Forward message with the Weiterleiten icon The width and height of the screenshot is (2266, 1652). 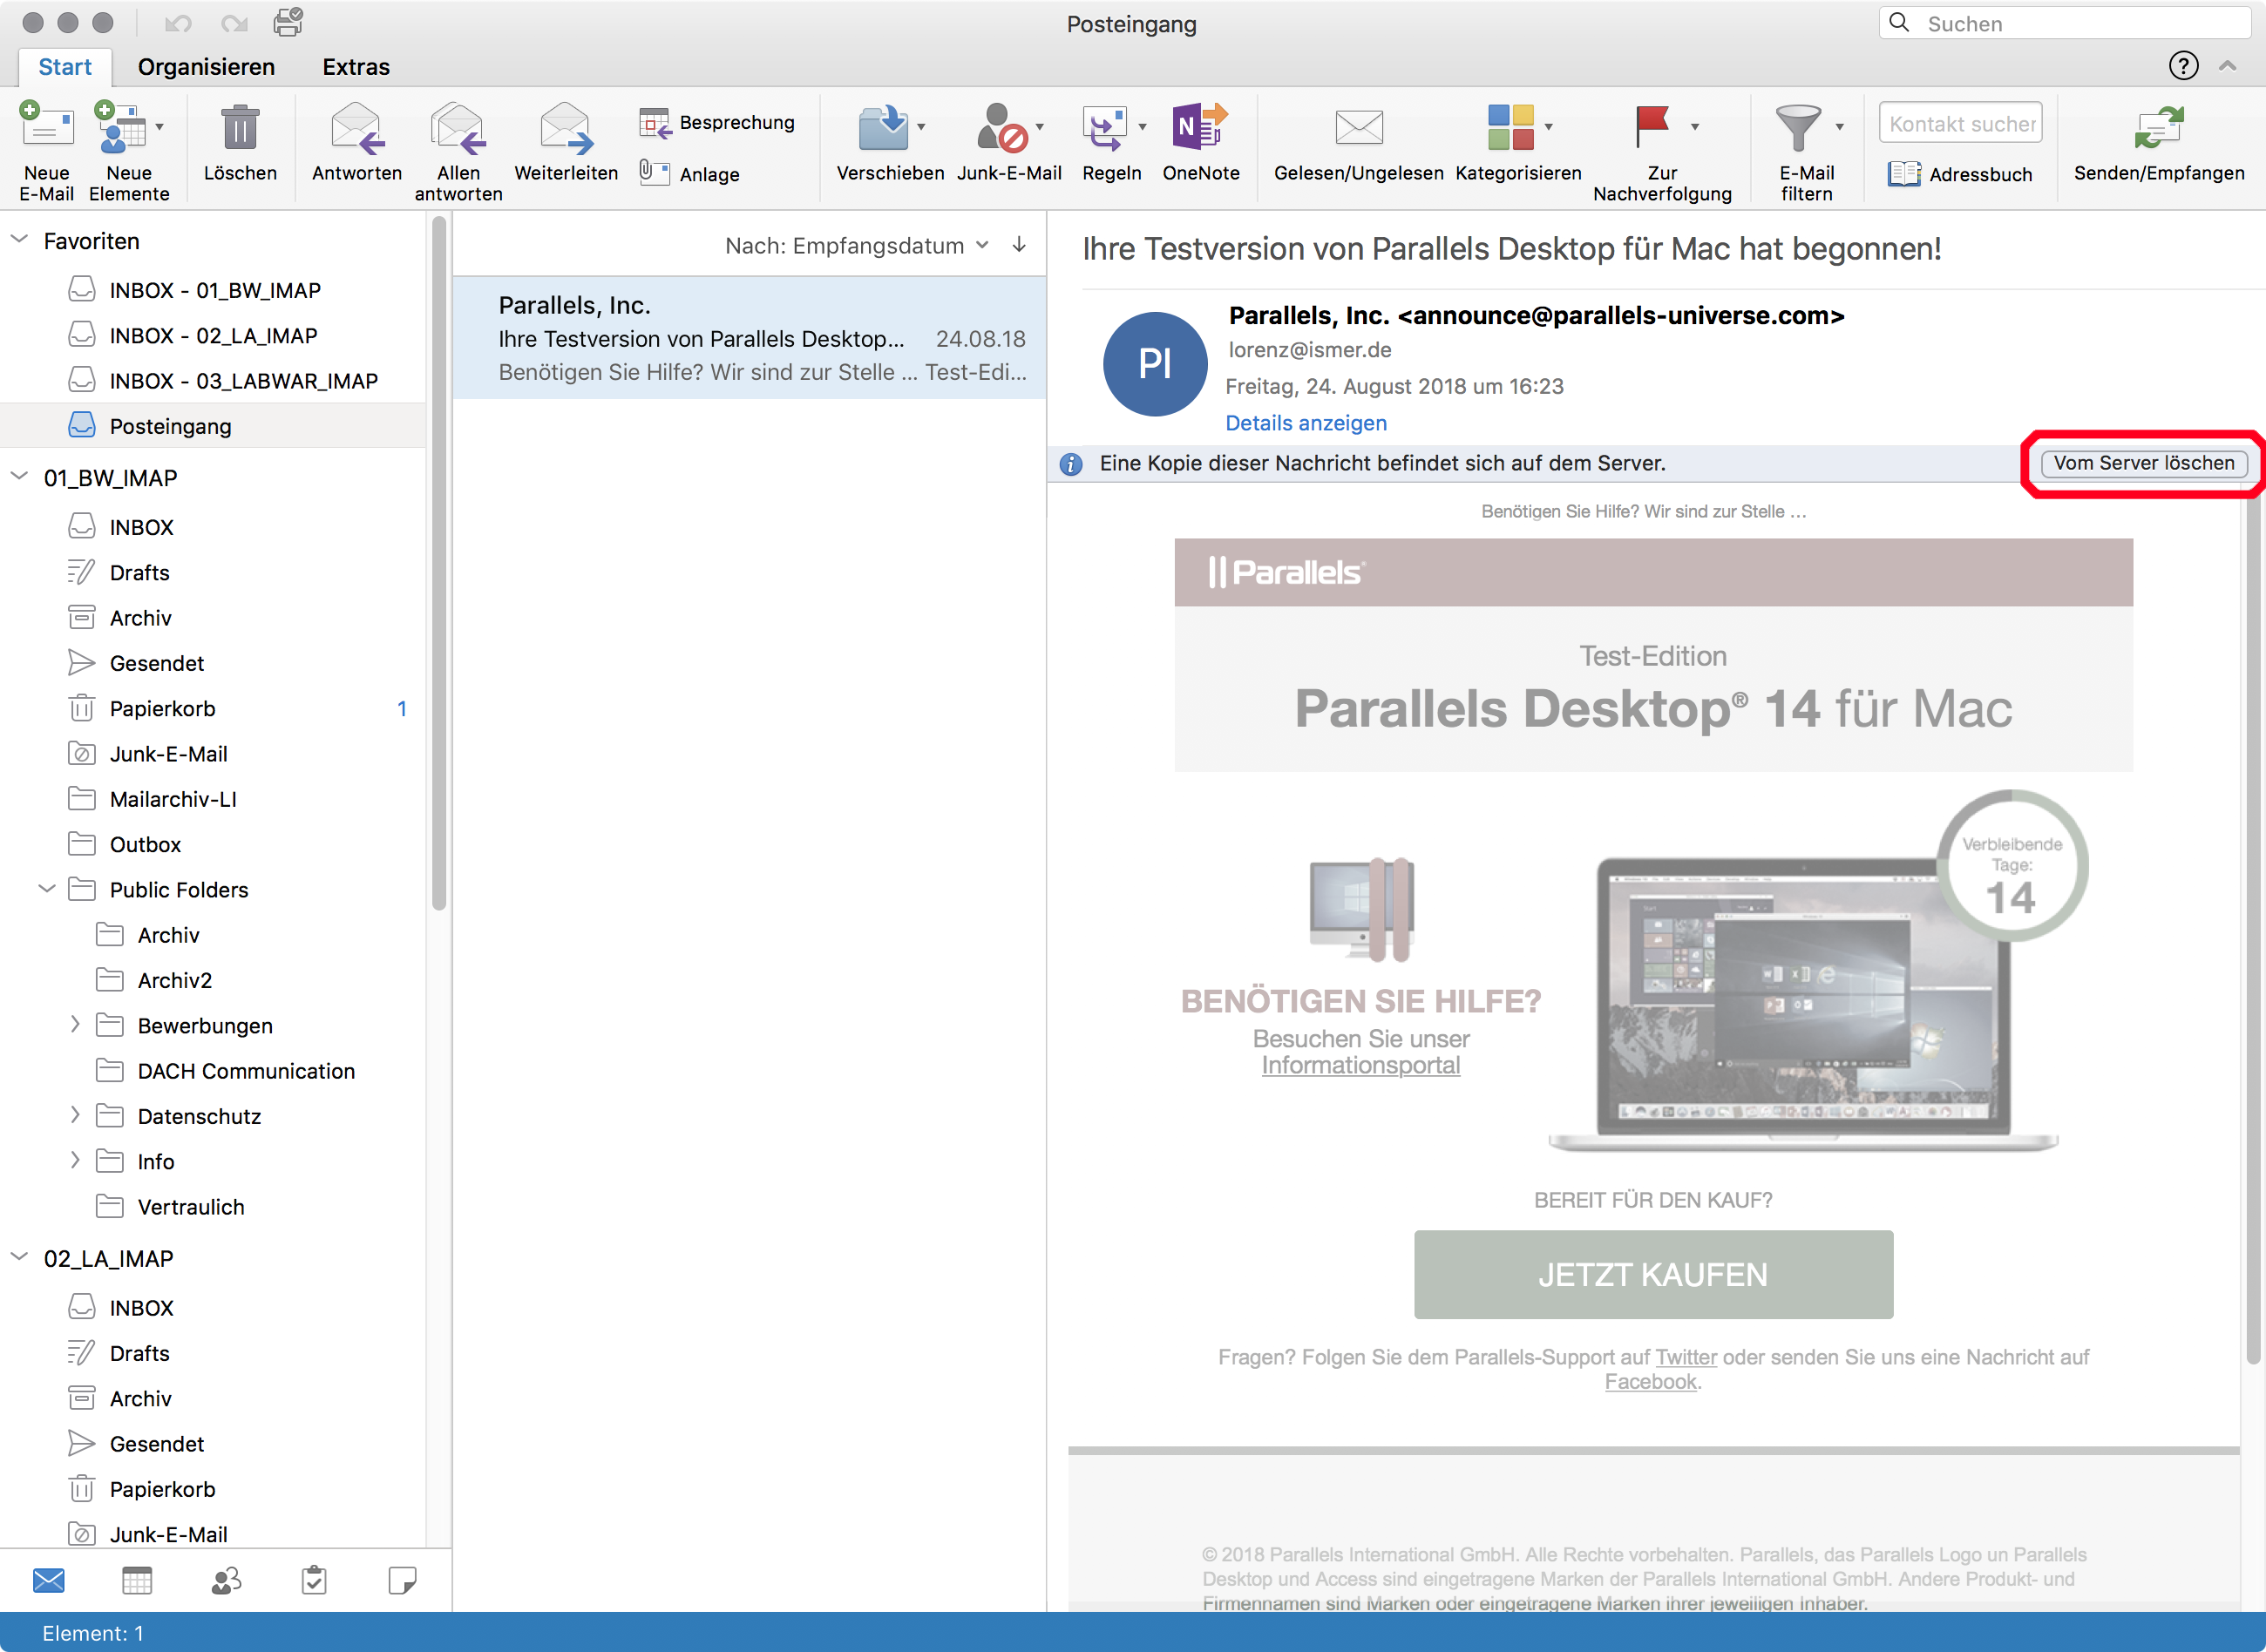click(x=565, y=128)
